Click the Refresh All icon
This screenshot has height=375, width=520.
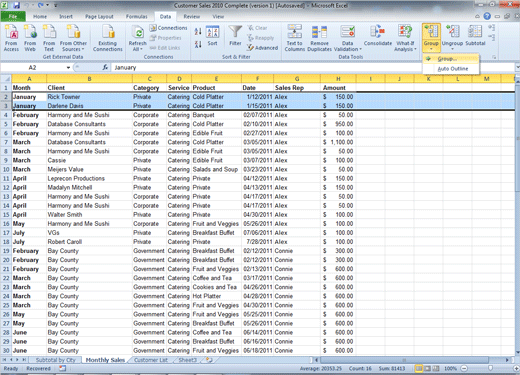(137, 33)
